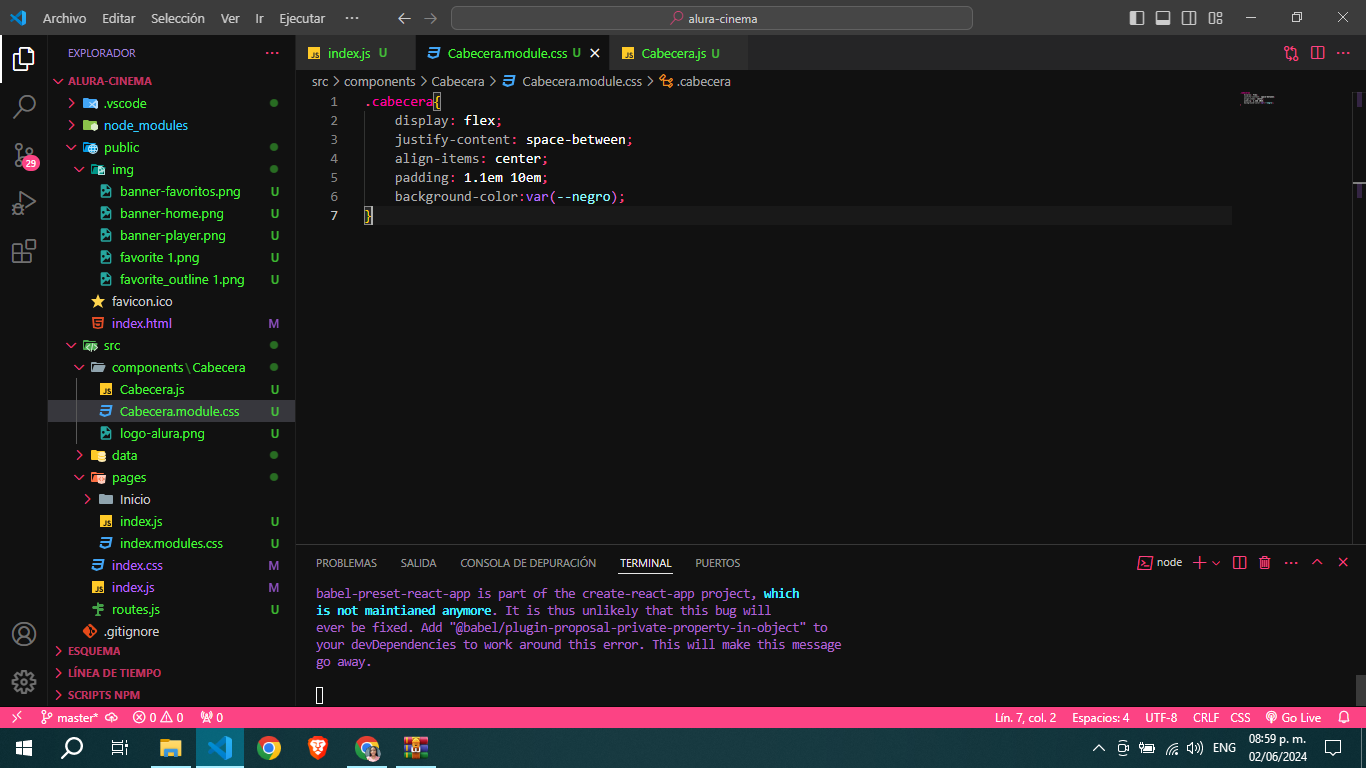Show more menu bar items ellipsis
This screenshot has width=1366, height=768.
click(x=351, y=19)
